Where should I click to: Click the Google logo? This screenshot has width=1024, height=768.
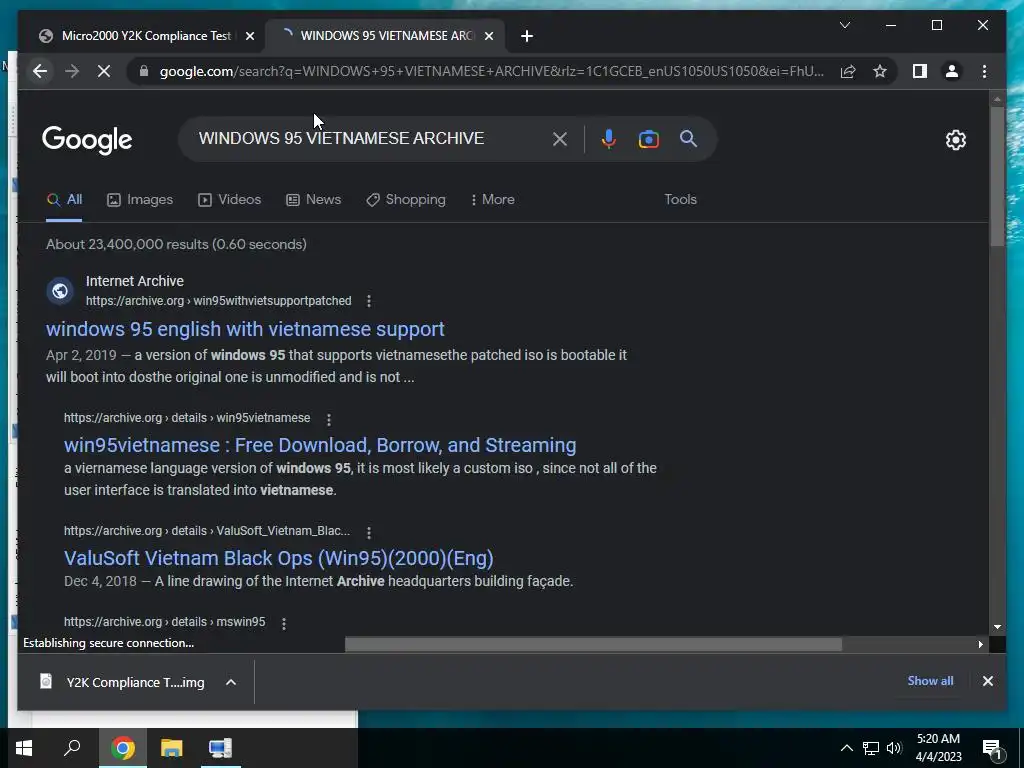pyautogui.click(x=87, y=140)
